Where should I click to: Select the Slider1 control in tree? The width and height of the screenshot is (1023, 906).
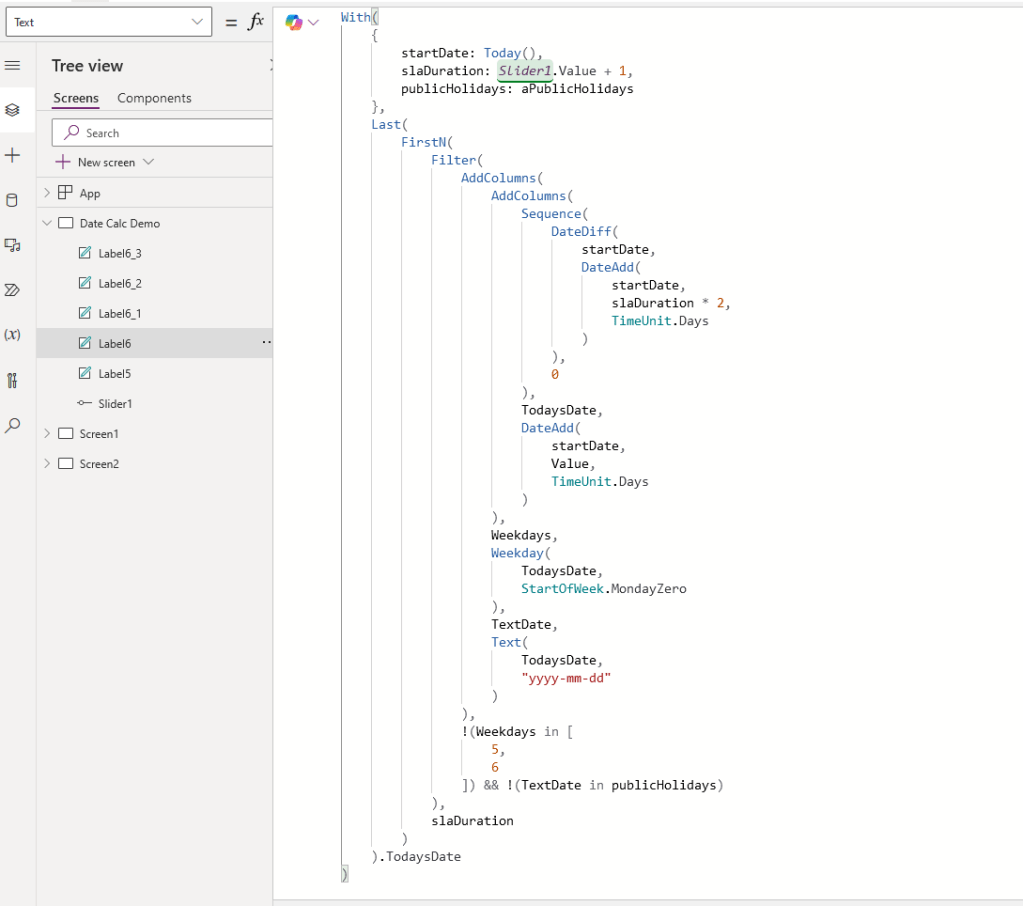[115, 404]
